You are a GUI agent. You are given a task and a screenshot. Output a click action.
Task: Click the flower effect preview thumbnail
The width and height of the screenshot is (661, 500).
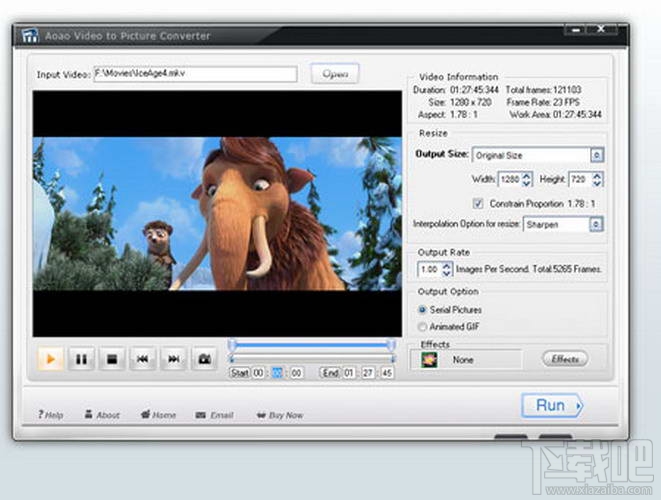tap(429, 360)
